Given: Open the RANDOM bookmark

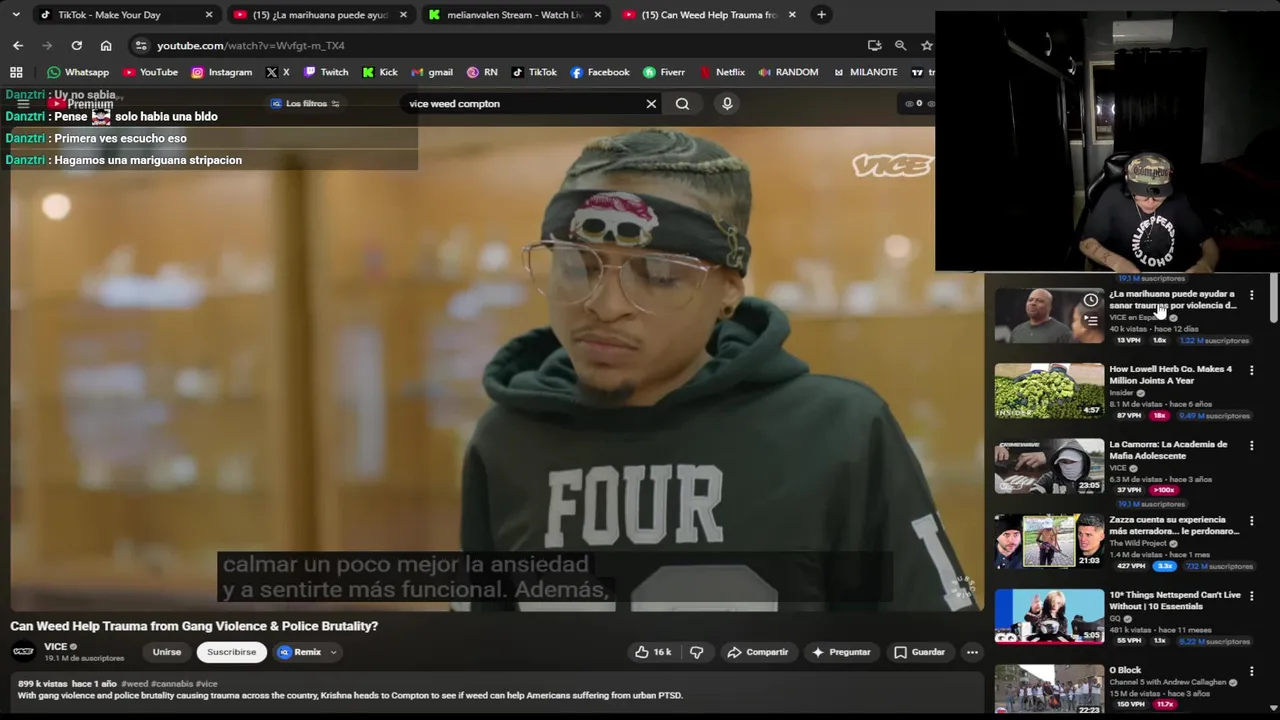Looking at the screenshot, I should (x=788, y=72).
